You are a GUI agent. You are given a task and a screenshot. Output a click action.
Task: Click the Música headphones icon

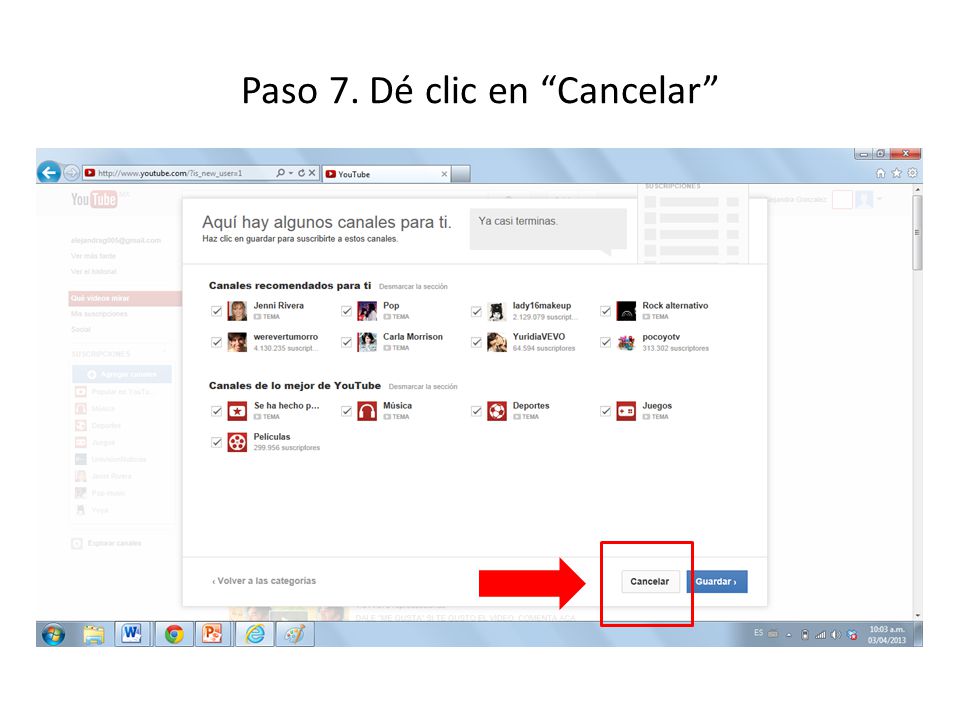click(367, 411)
